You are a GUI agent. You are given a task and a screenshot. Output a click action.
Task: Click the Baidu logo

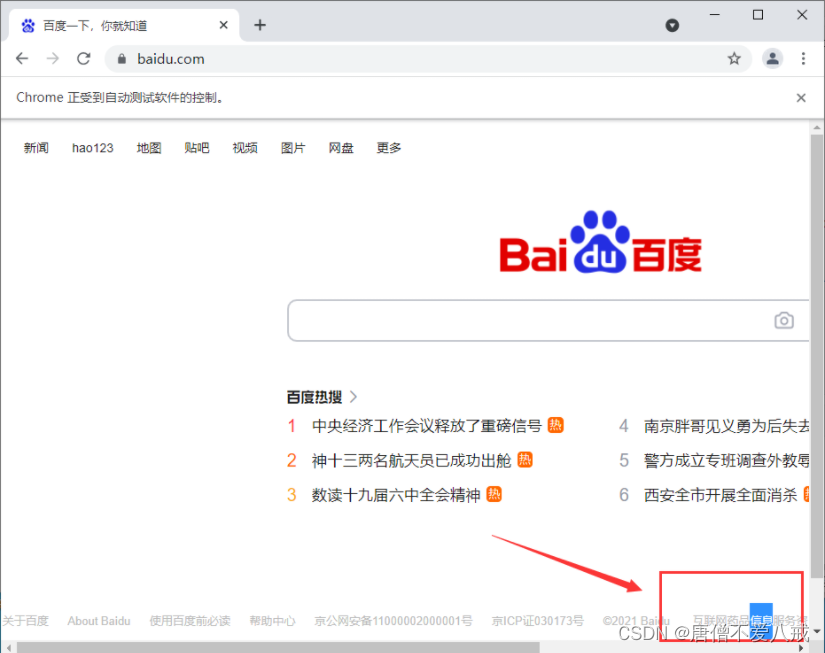600,243
